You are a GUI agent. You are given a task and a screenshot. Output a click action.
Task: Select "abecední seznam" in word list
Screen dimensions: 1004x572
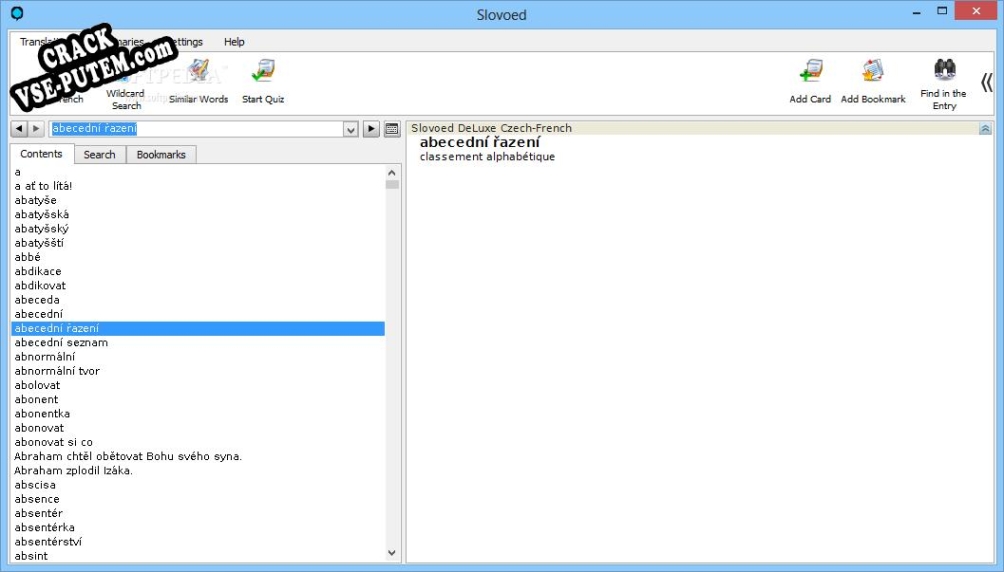(61, 343)
